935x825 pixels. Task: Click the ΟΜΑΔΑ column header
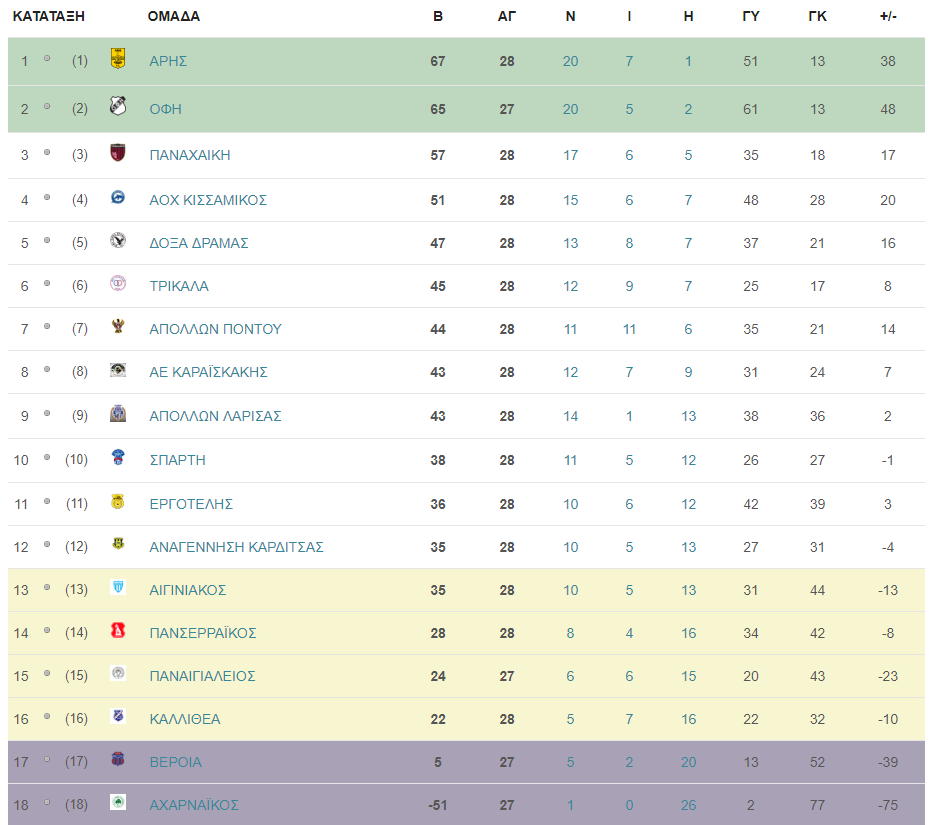point(174,17)
